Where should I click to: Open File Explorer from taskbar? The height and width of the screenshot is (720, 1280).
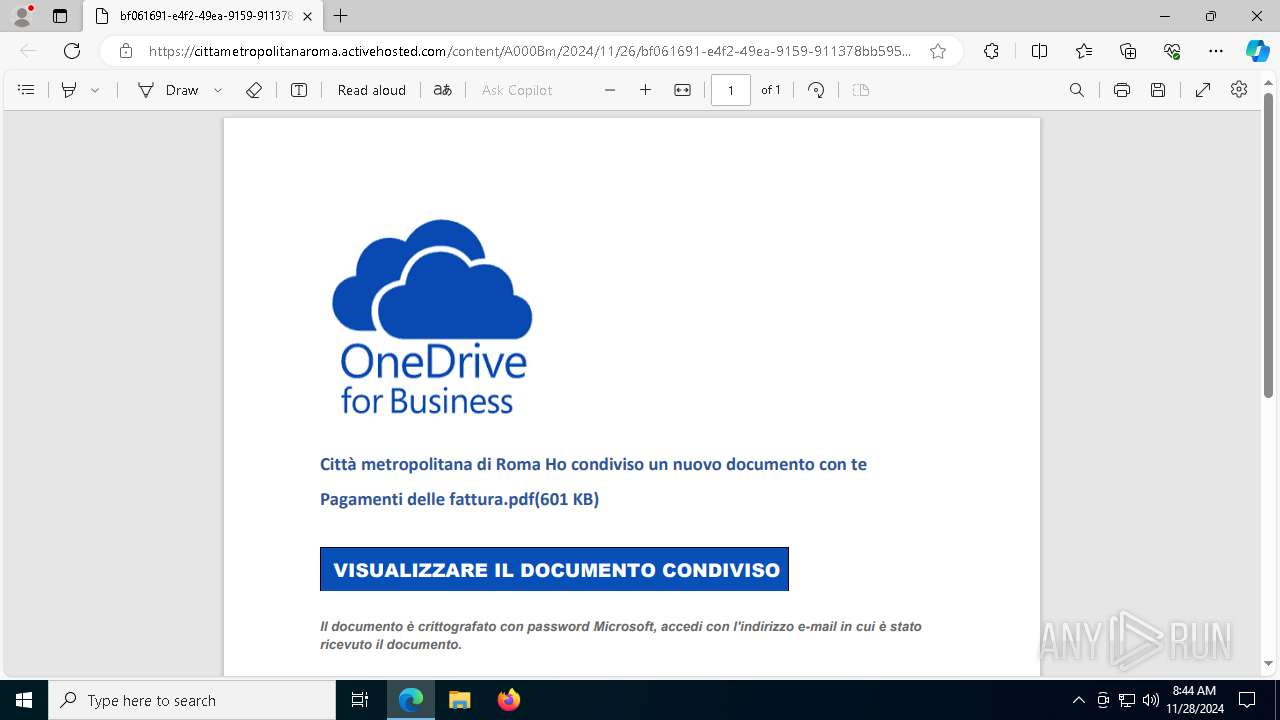point(459,700)
